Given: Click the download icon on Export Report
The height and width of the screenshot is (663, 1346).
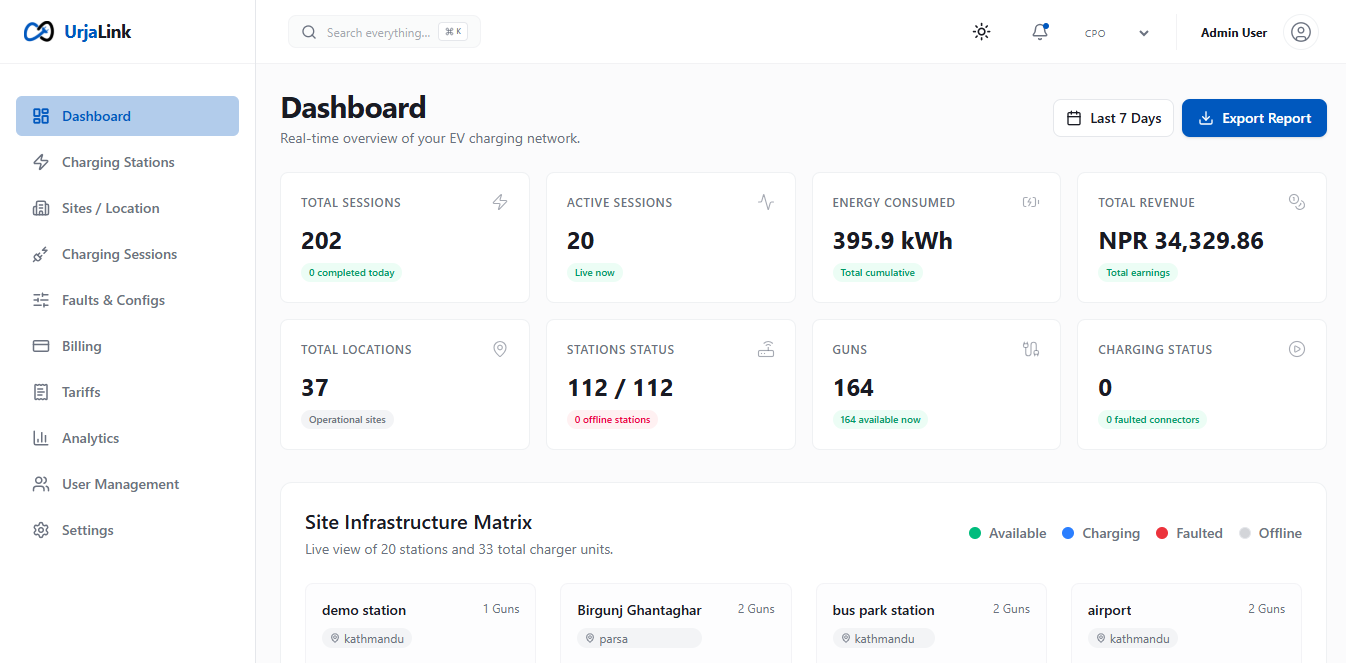Looking at the screenshot, I should click(x=1206, y=118).
